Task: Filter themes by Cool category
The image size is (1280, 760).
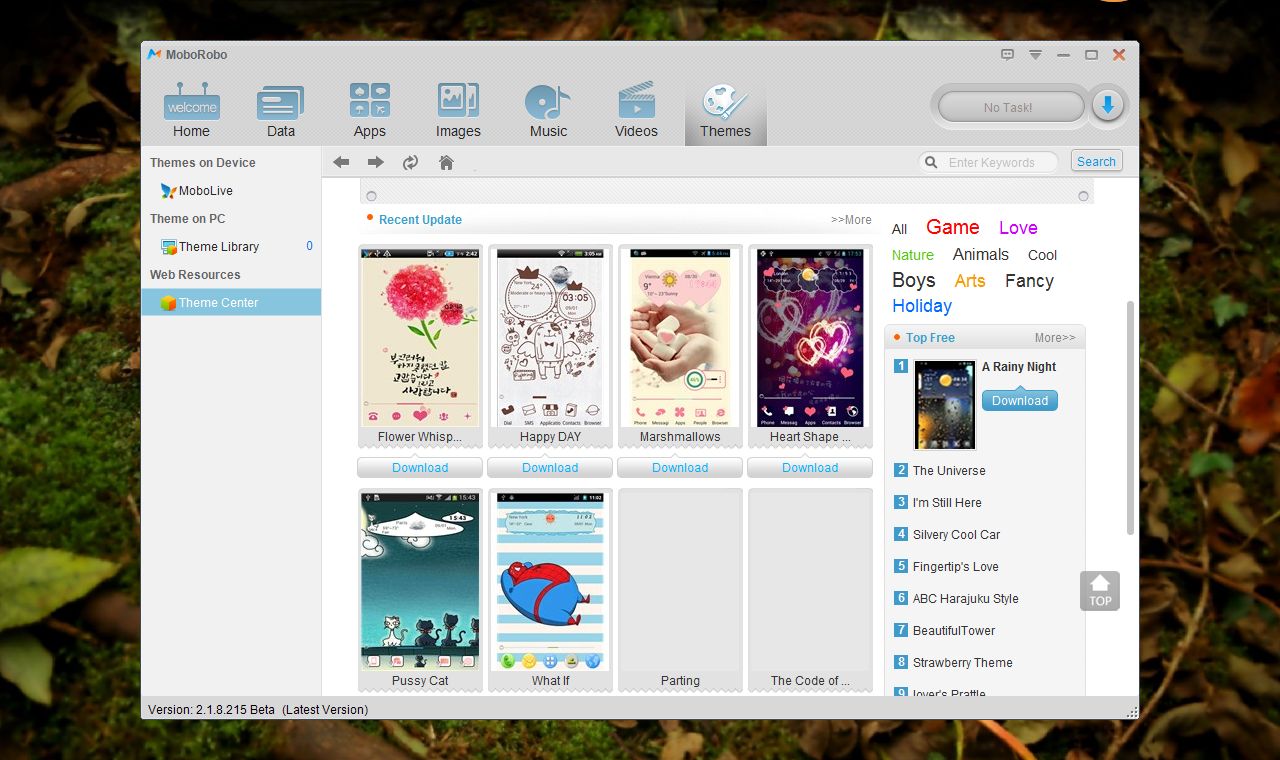Action: click(x=1042, y=255)
